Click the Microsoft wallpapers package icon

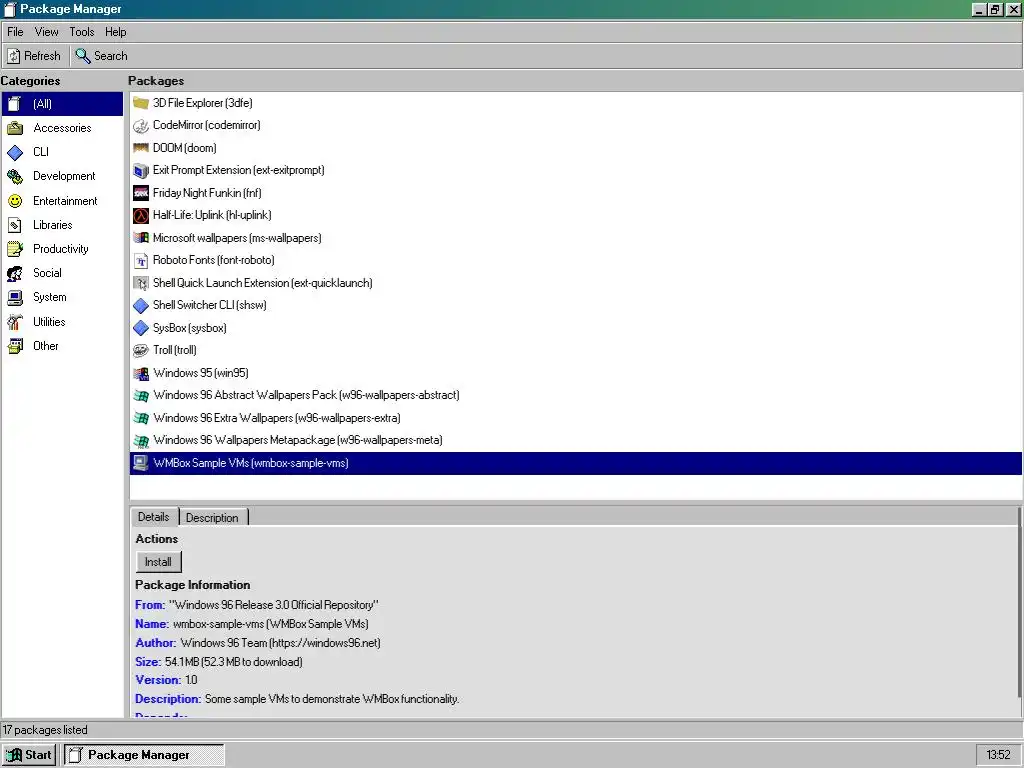click(x=141, y=238)
